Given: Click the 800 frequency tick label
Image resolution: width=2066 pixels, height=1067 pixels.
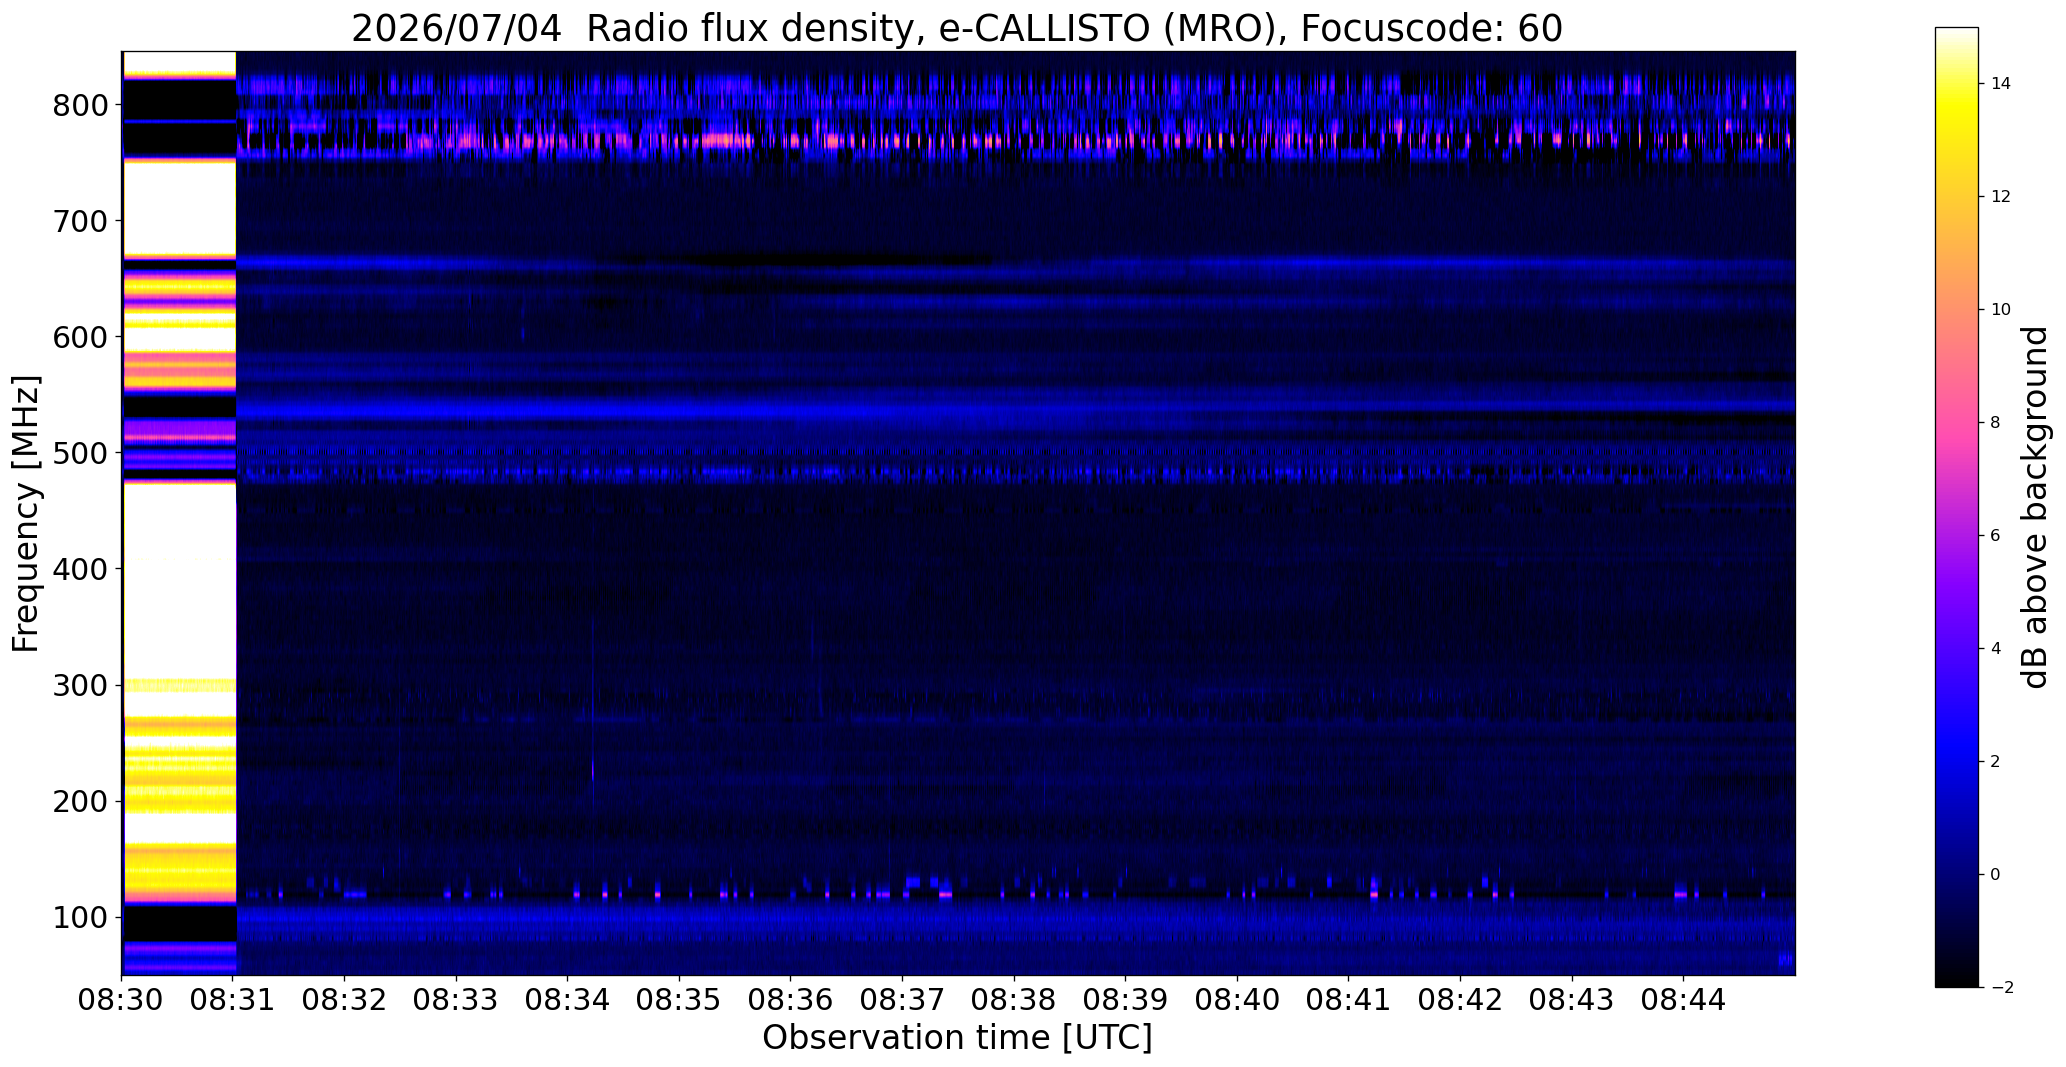Looking at the screenshot, I should [79, 105].
